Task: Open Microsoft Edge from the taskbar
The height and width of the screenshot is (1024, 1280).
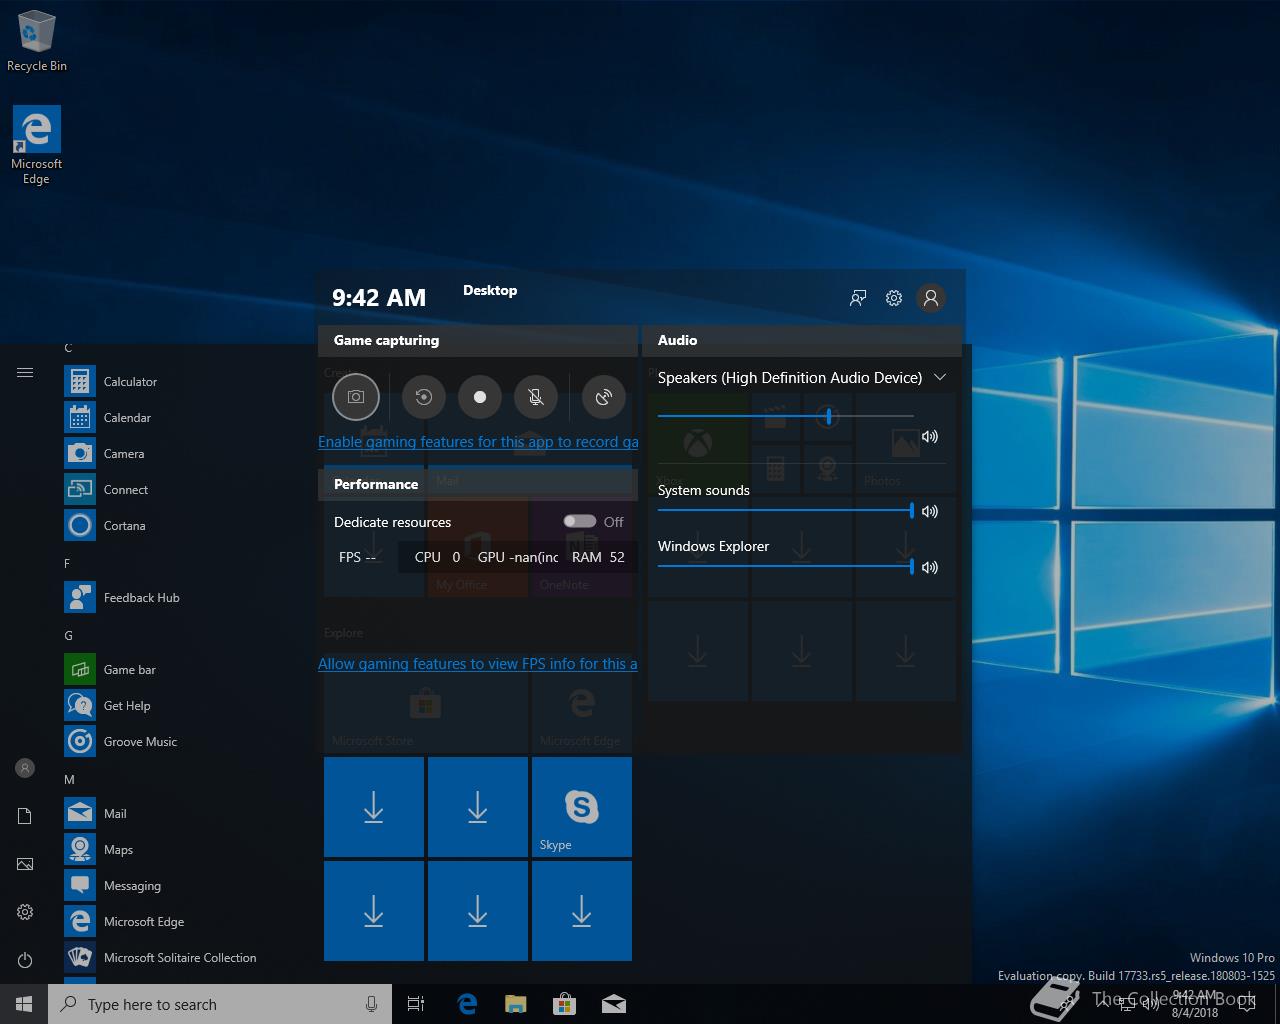Action: [x=467, y=1004]
